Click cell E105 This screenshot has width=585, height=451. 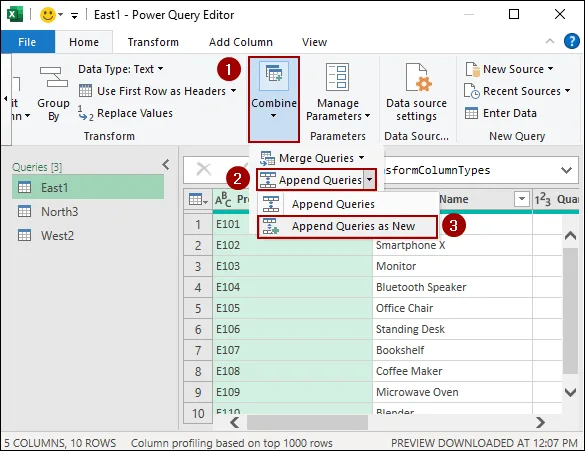(292, 308)
